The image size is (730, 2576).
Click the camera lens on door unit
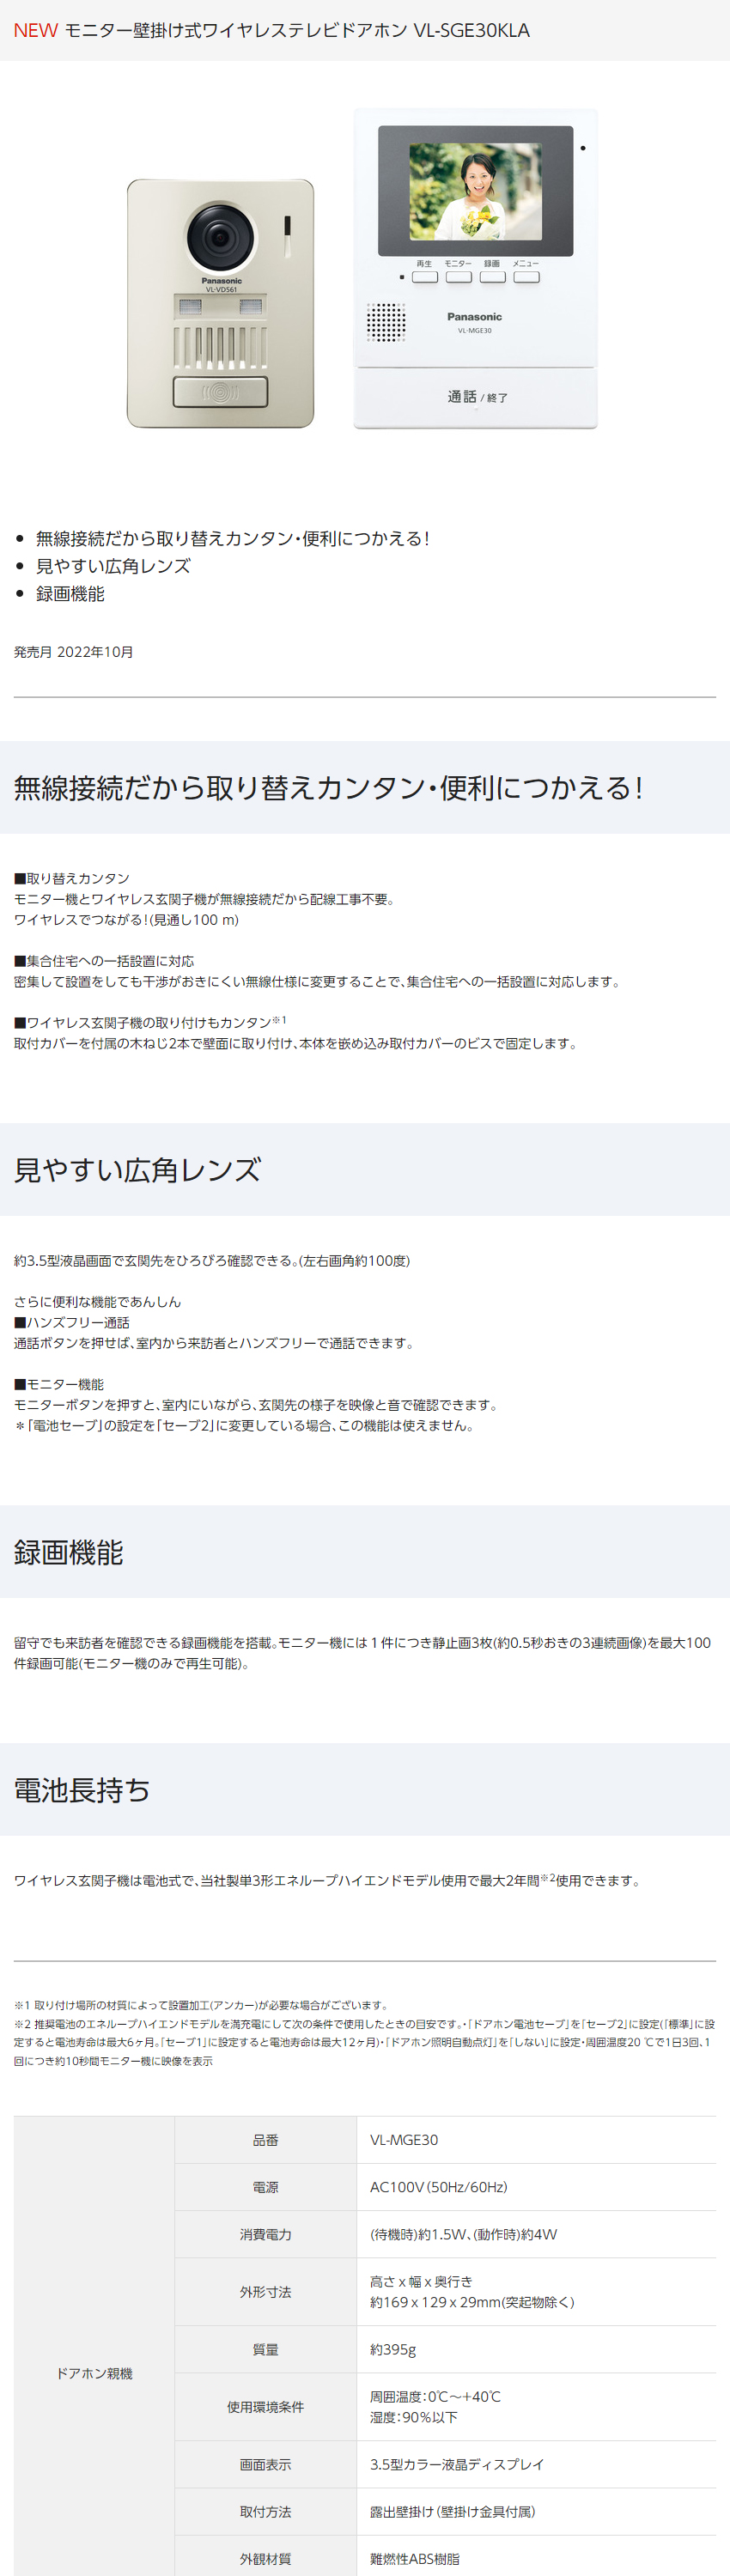coord(220,236)
